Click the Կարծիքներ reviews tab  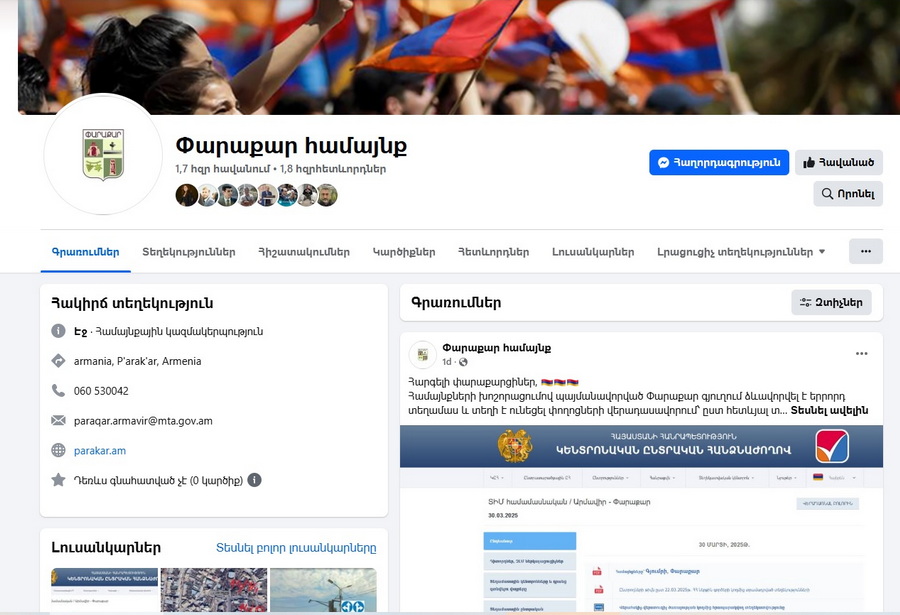pos(404,252)
